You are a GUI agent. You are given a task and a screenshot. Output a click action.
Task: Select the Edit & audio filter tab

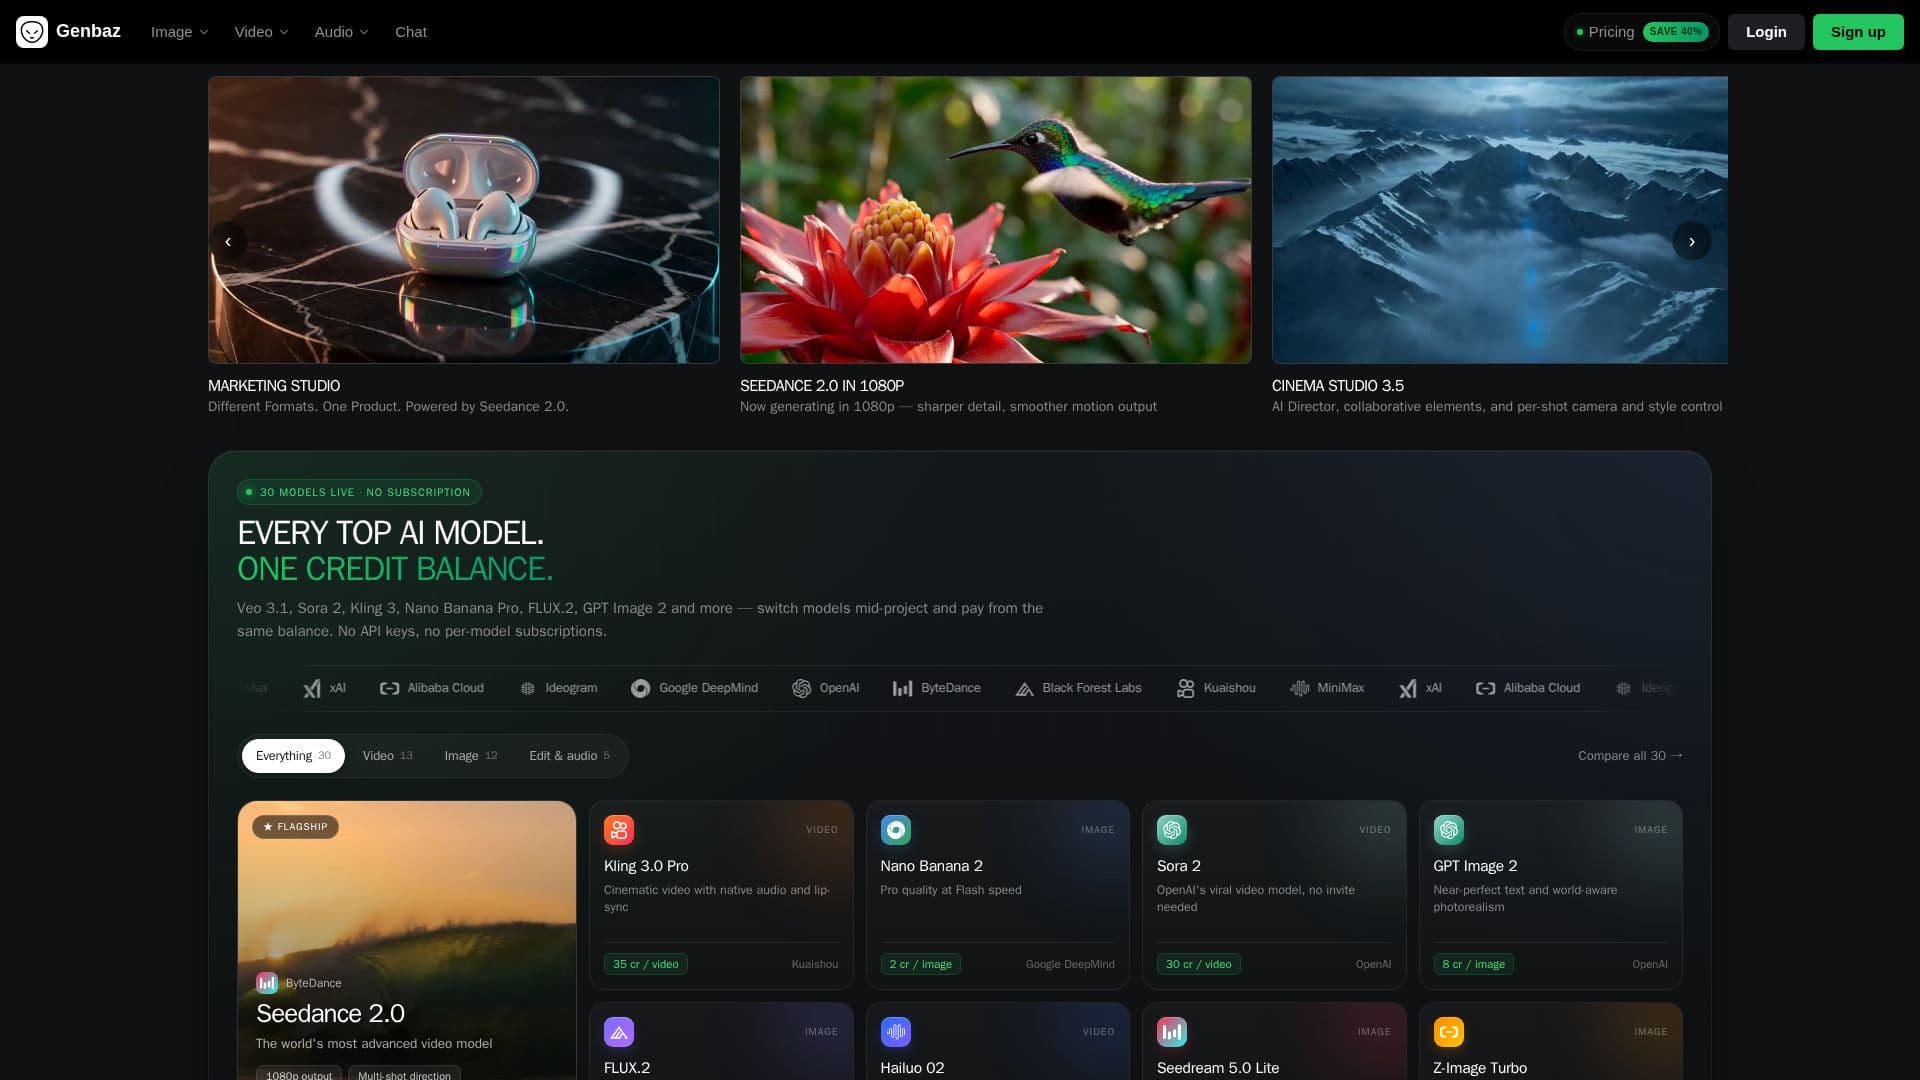click(x=569, y=756)
